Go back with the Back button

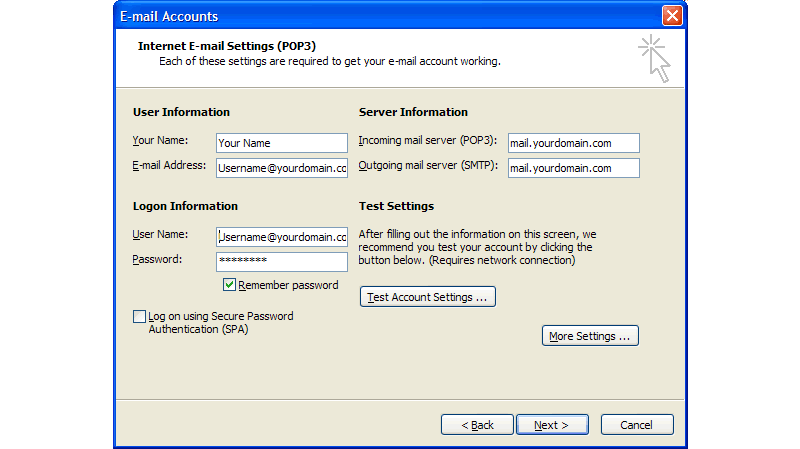coord(477,425)
